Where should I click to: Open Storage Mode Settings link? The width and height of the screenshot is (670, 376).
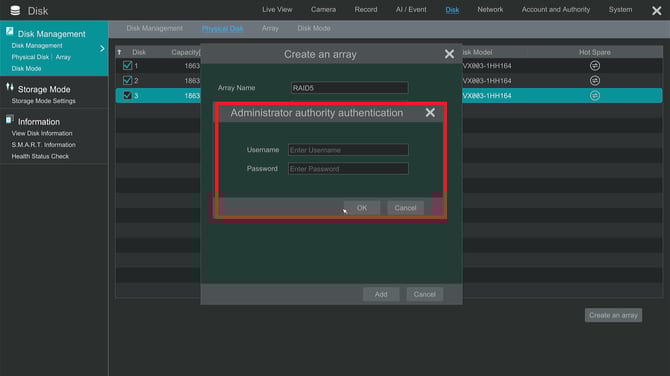[x=43, y=101]
